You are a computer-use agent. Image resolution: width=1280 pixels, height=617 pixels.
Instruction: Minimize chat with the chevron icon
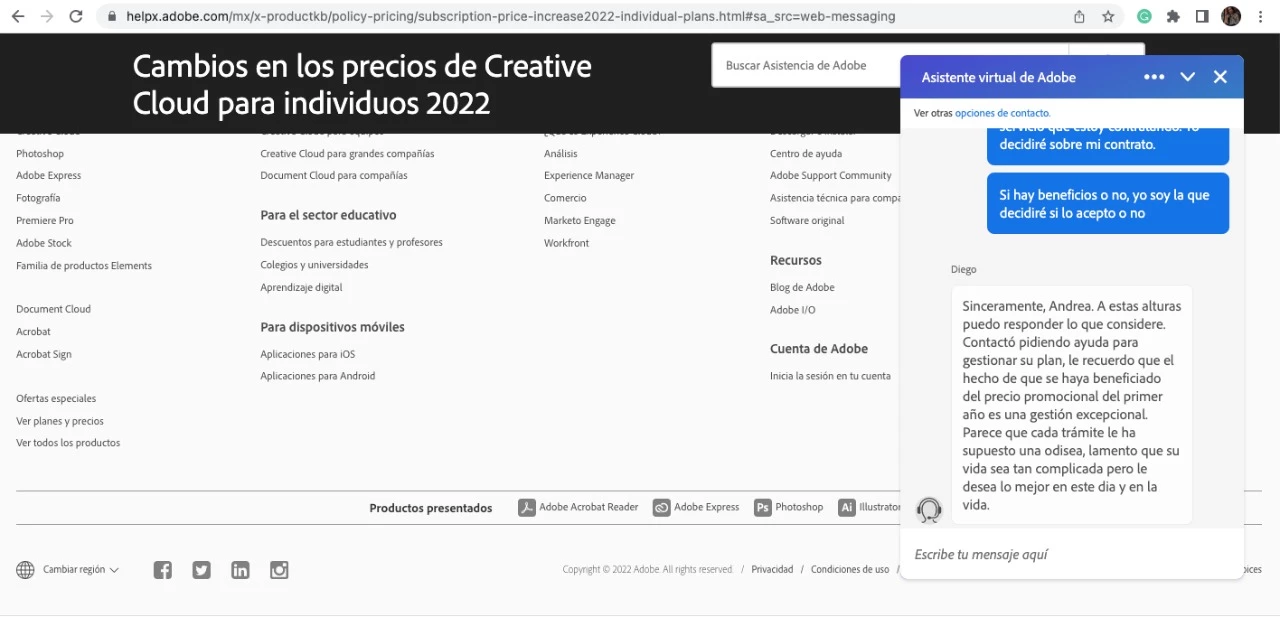[1188, 77]
